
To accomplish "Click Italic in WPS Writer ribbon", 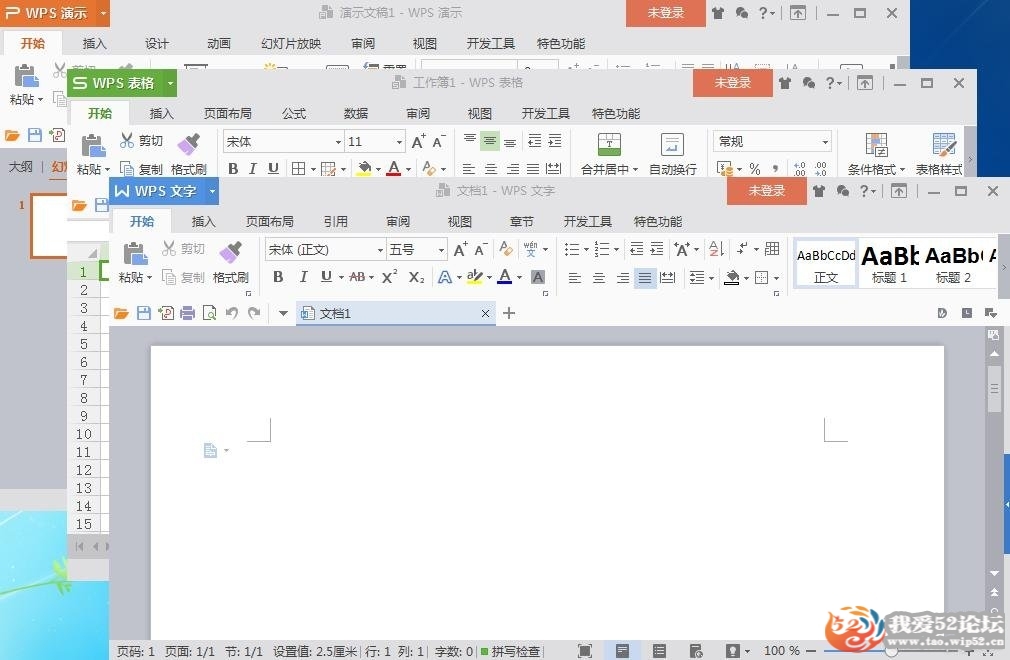I will (303, 277).
